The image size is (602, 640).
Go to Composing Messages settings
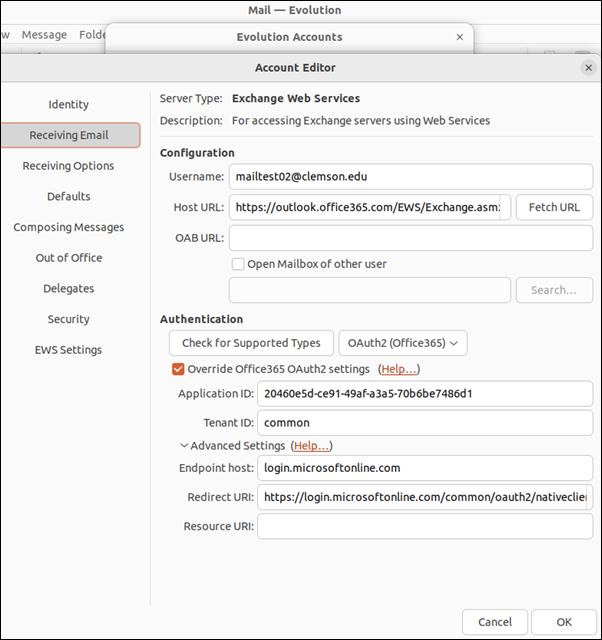coord(69,227)
